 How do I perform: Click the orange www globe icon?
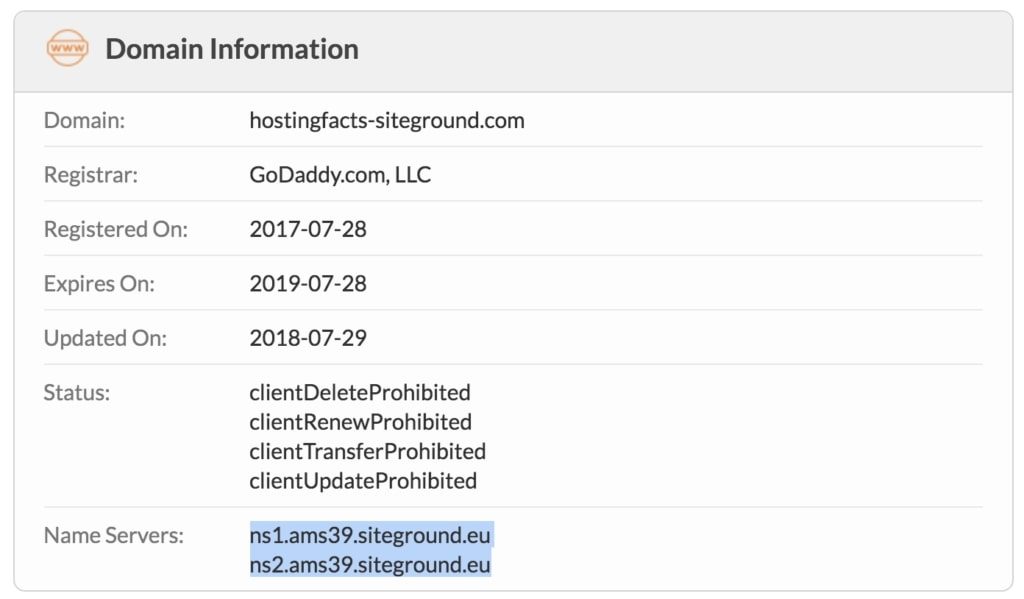tap(67, 48)
